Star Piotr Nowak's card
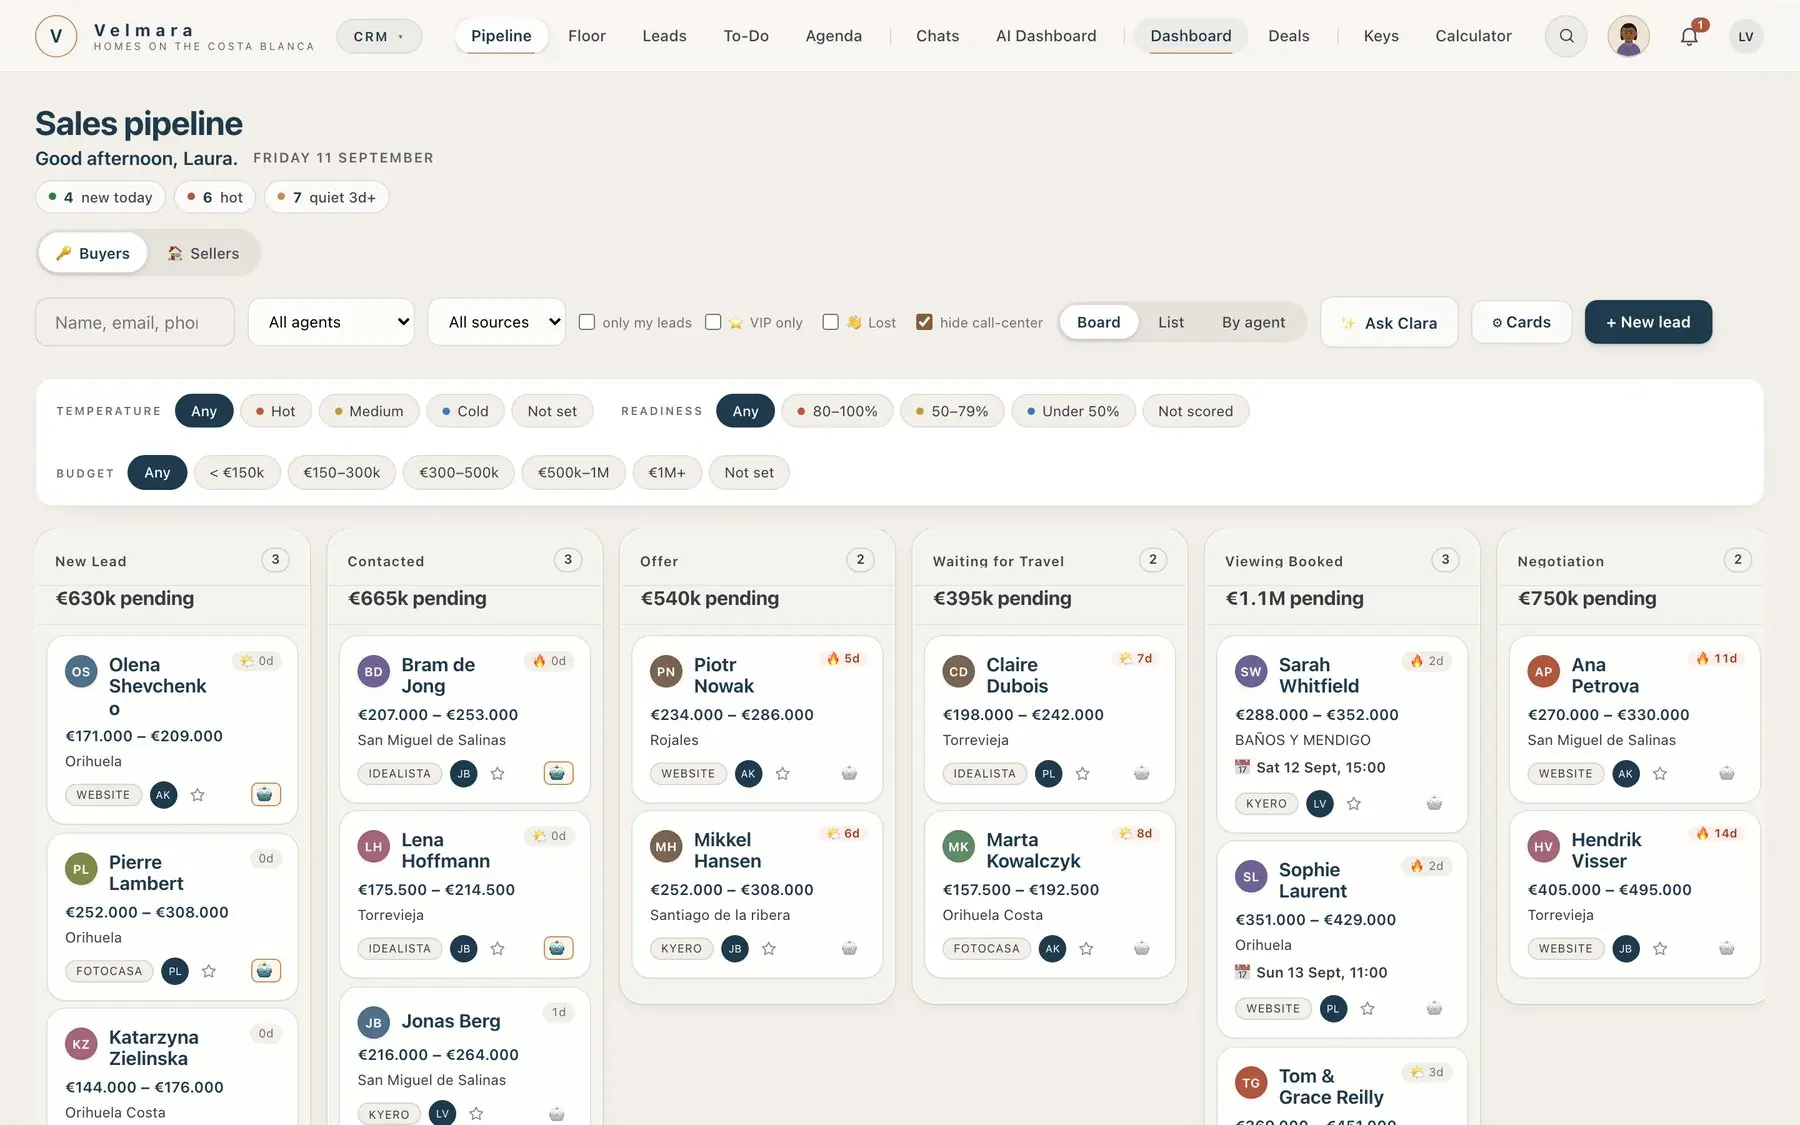The width and height of the screenshot is (1800, 1125). tap(782, 773)
